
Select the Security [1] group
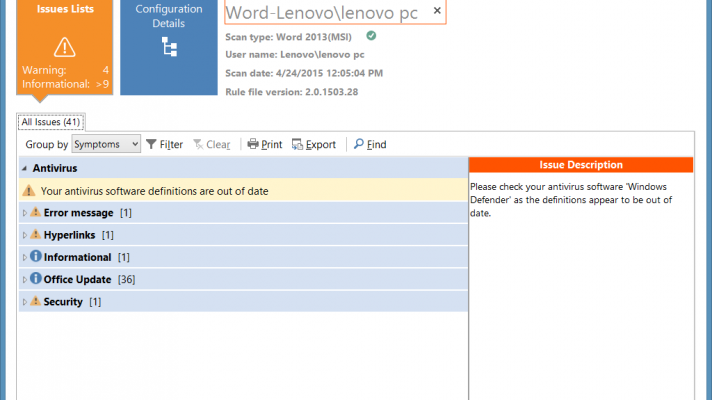point(243,301)
